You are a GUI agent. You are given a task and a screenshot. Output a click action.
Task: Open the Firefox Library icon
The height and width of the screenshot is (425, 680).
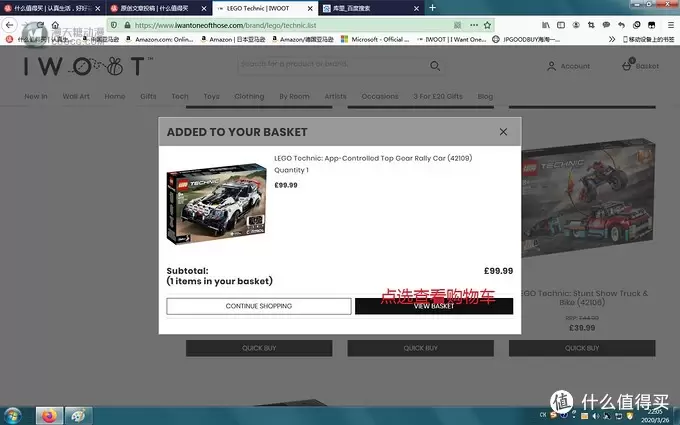pyautogui.click(x=546, y=25)
